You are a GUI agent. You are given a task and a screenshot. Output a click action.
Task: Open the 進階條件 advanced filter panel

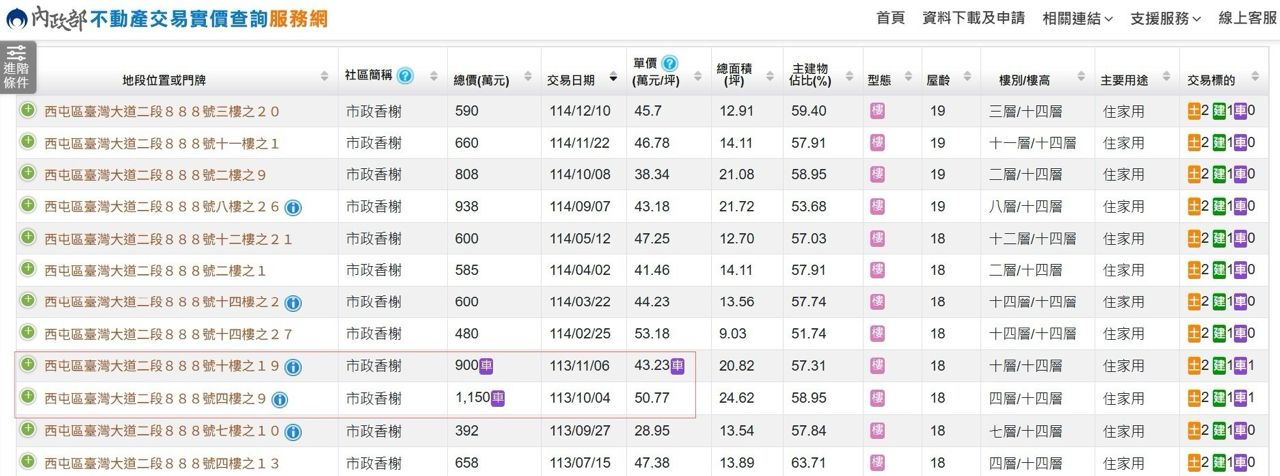tap(16, 68)
